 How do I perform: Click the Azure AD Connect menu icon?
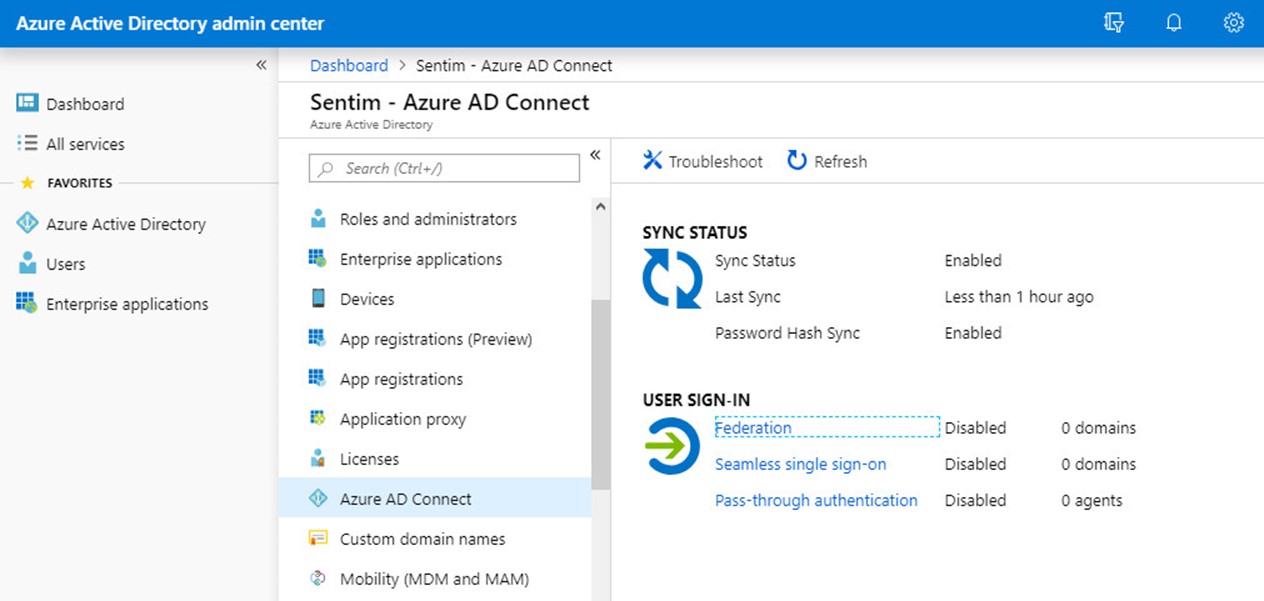tap(318, 498)
